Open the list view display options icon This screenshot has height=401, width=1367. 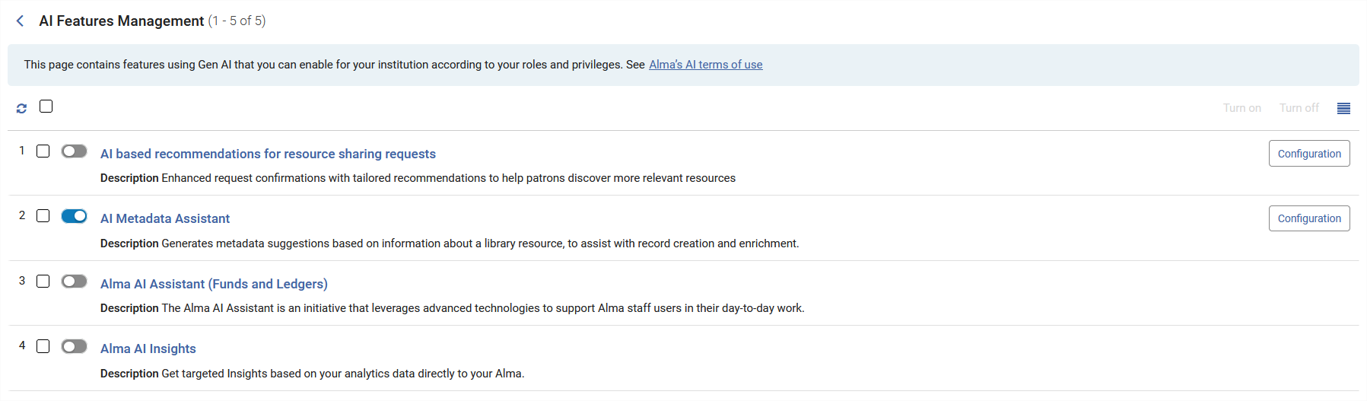tap(1343, 108)
